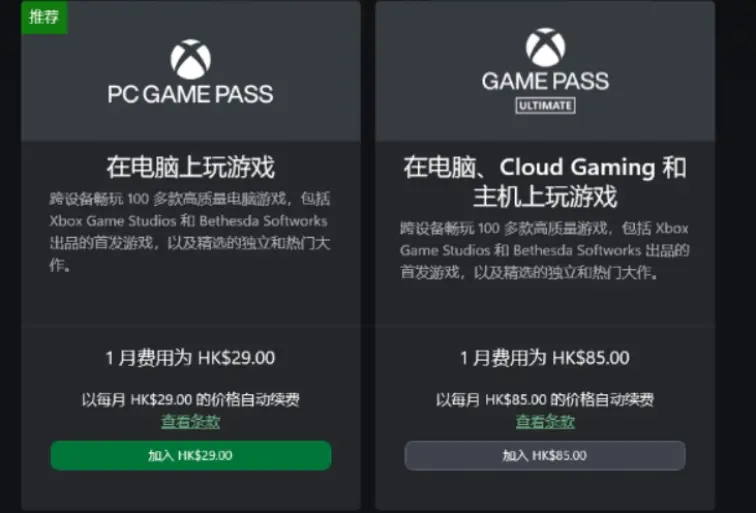Click PC Game Pass description paragraph
756x513 pixels.
(x=189, y=232)
